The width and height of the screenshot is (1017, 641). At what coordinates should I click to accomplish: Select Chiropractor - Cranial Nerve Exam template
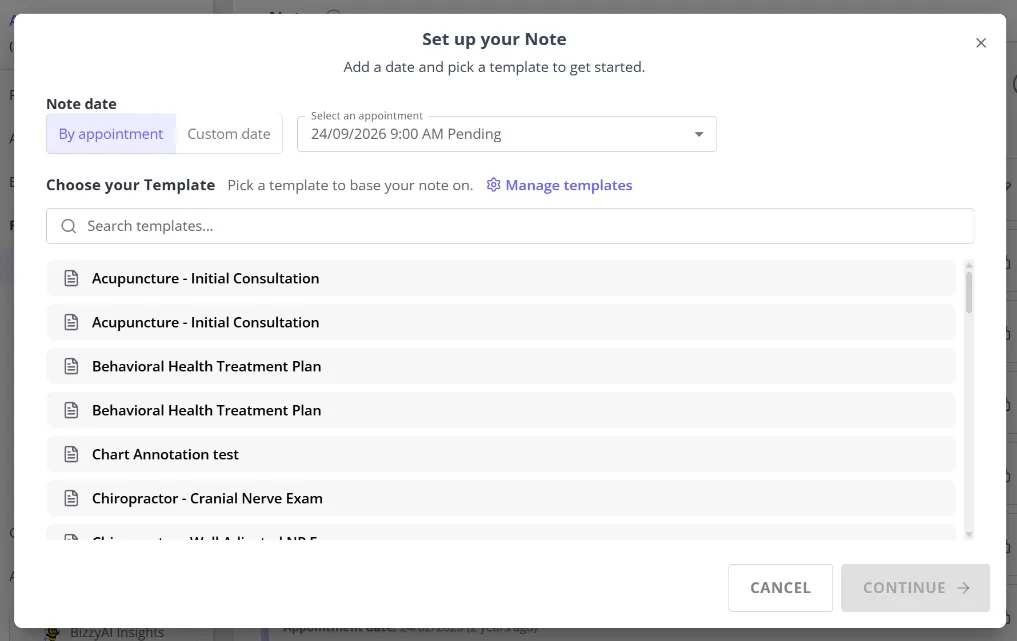(501, 498)
